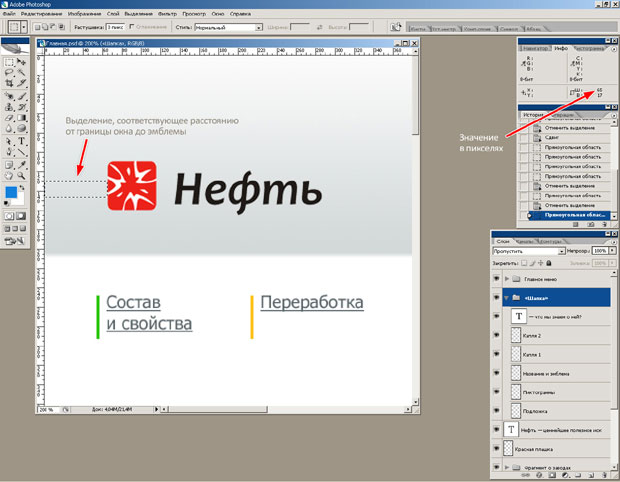Enable the Сглаживание checkbox in options bar

point(133,27)
